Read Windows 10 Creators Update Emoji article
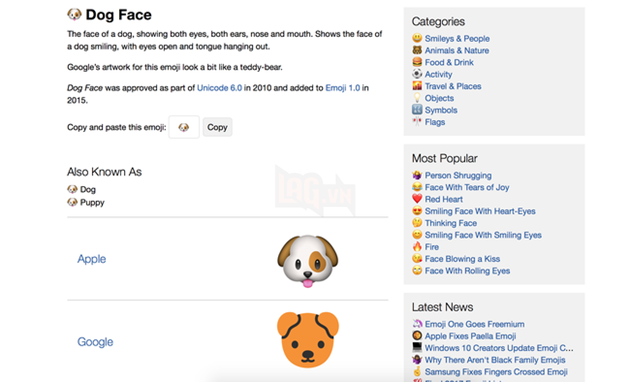This screenshot has height=382, width=630. click(499, 348)
